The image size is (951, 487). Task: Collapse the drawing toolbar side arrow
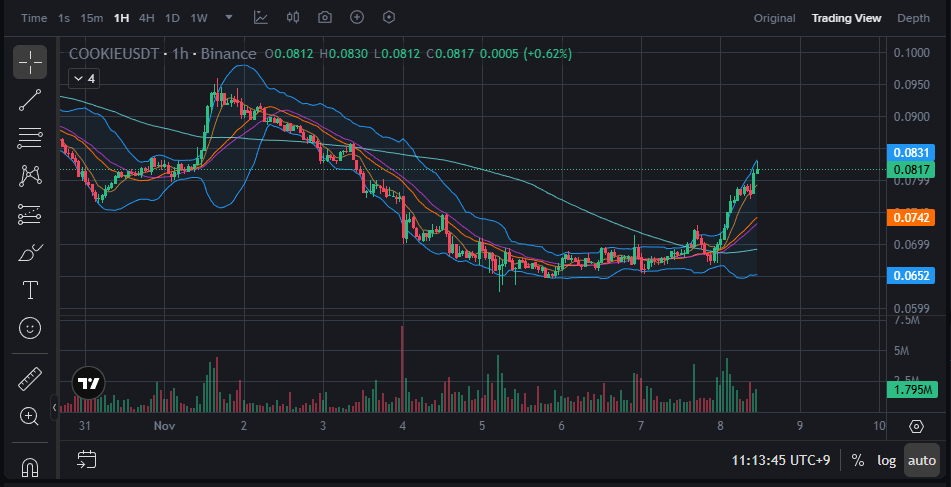tap(54, 408)
